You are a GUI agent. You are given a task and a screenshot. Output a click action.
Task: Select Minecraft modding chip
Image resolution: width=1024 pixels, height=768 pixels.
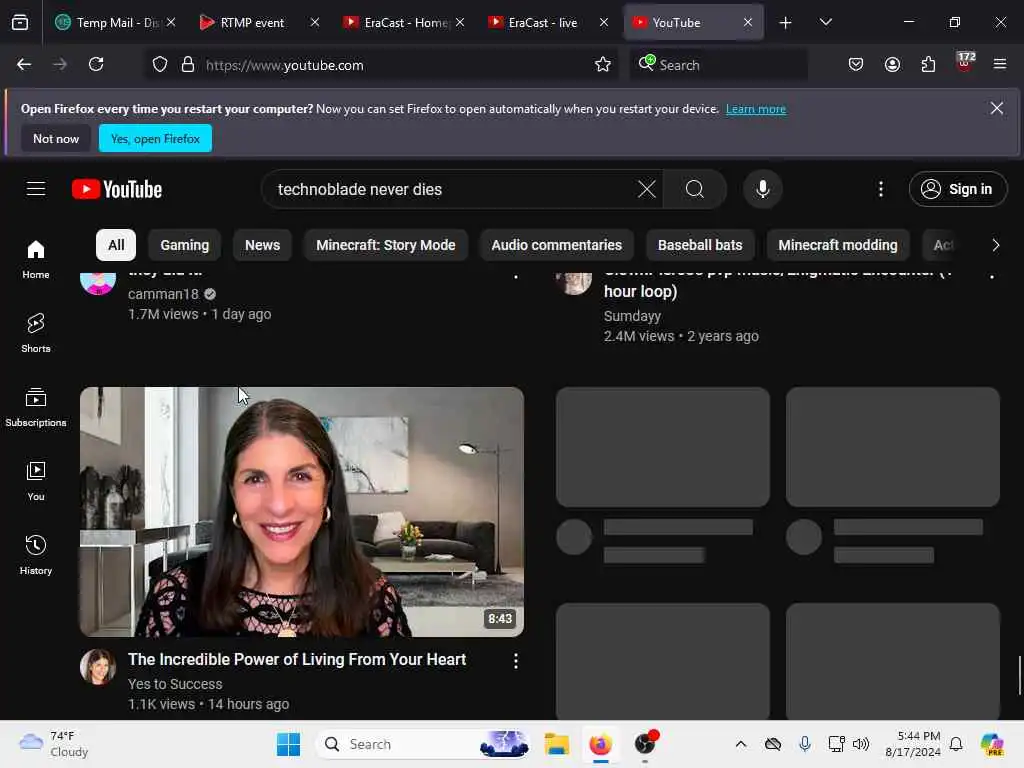click(838, 246)
